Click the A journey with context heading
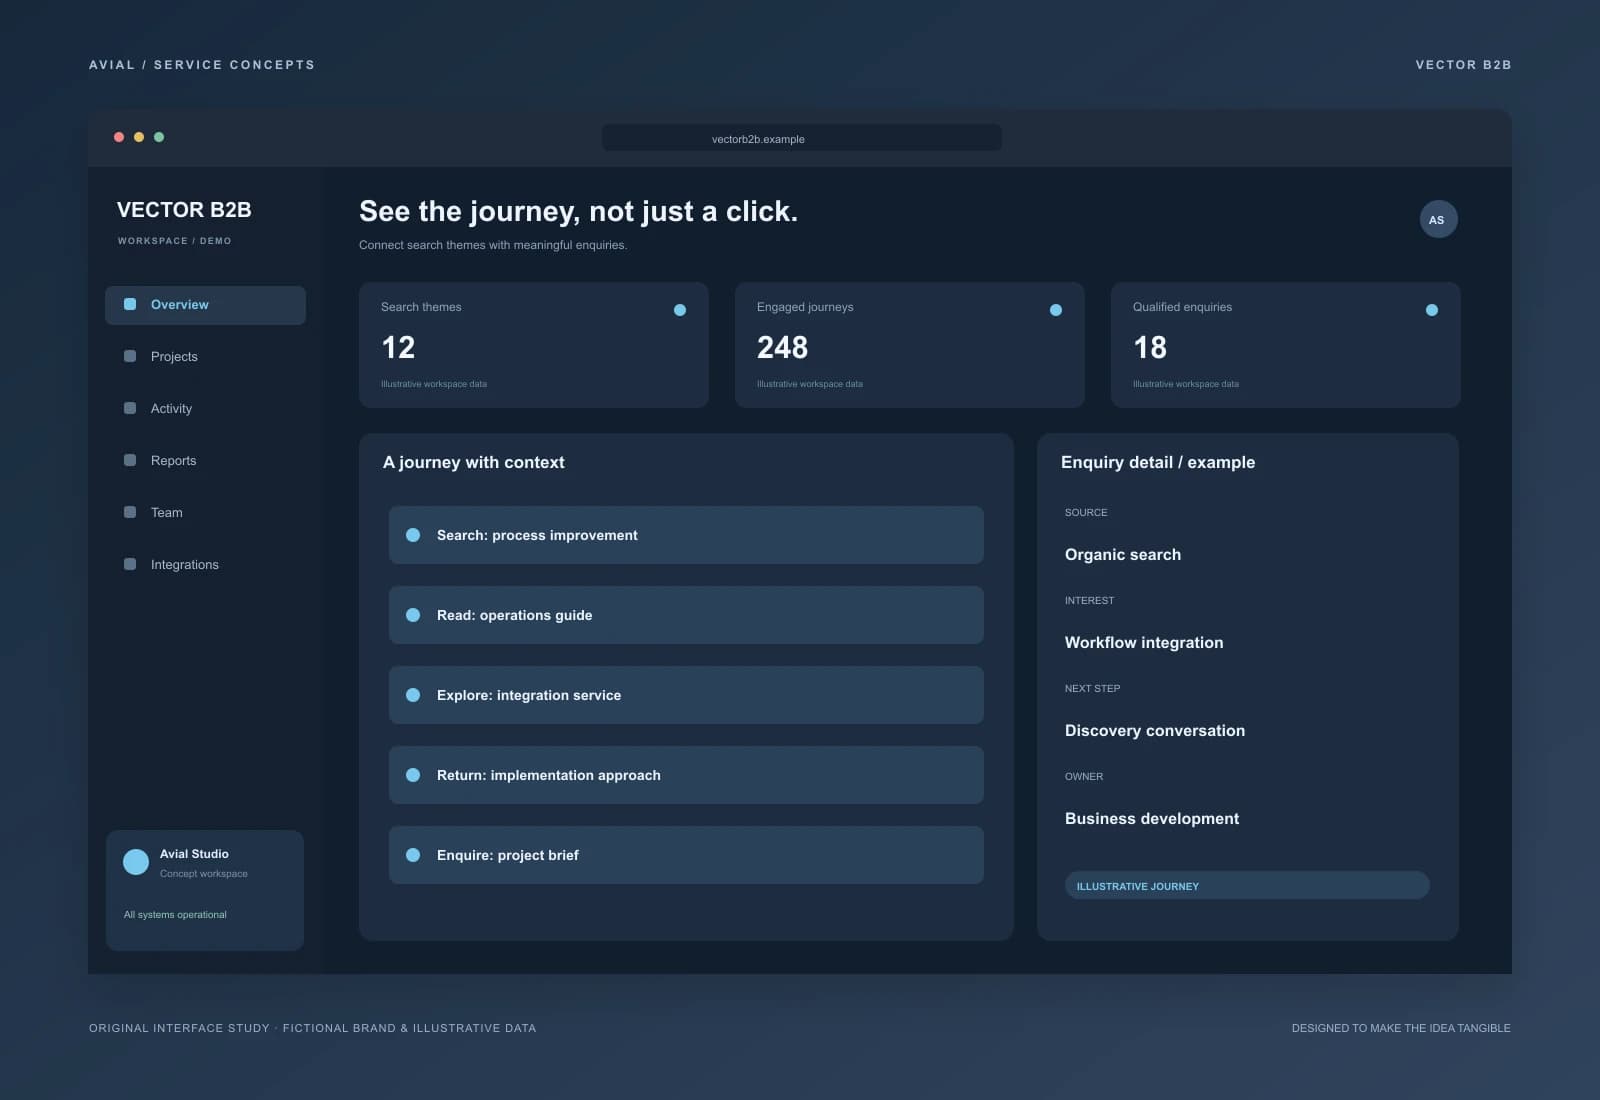 [474, 462]
